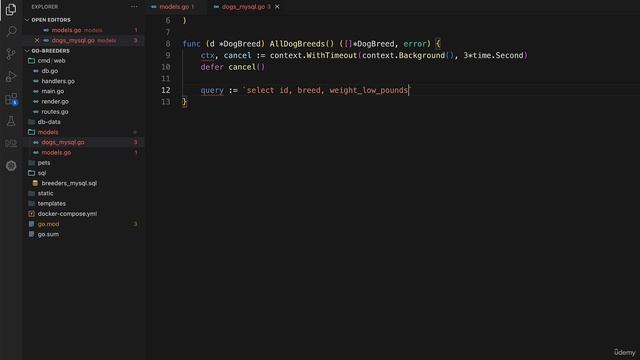The width and height of the screenshot is (640, 360).
Task: Open routes.go in file tree
Action: pos(54,111)
